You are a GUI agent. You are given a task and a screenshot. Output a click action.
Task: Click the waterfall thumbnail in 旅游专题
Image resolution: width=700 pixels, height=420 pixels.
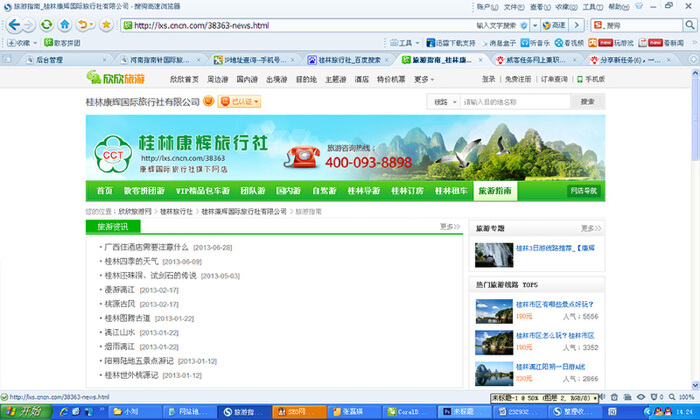coord(494,255)
